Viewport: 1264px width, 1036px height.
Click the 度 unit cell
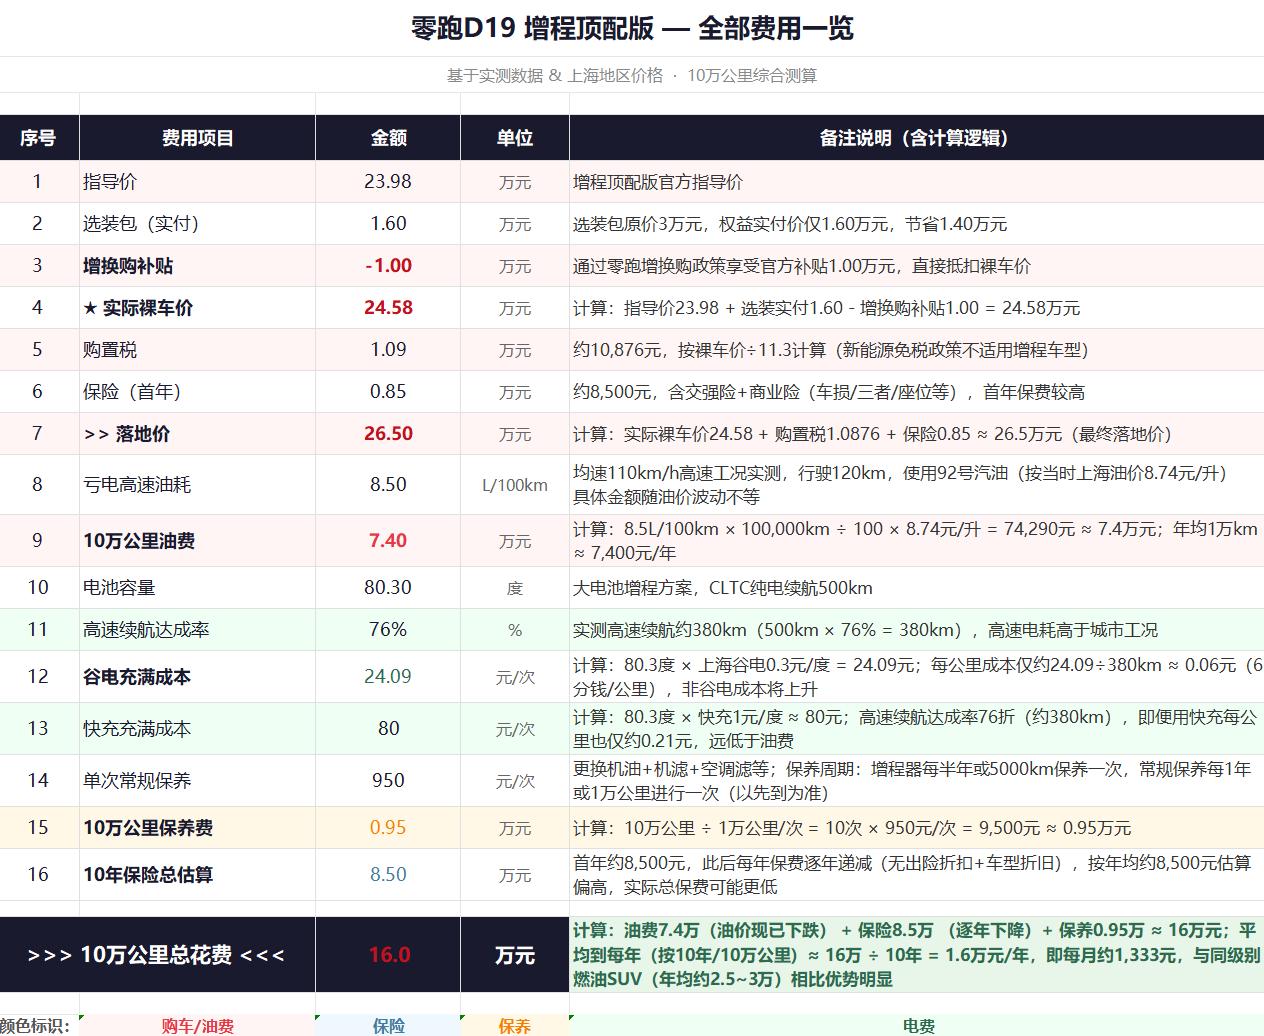click(x=515, y=588)
